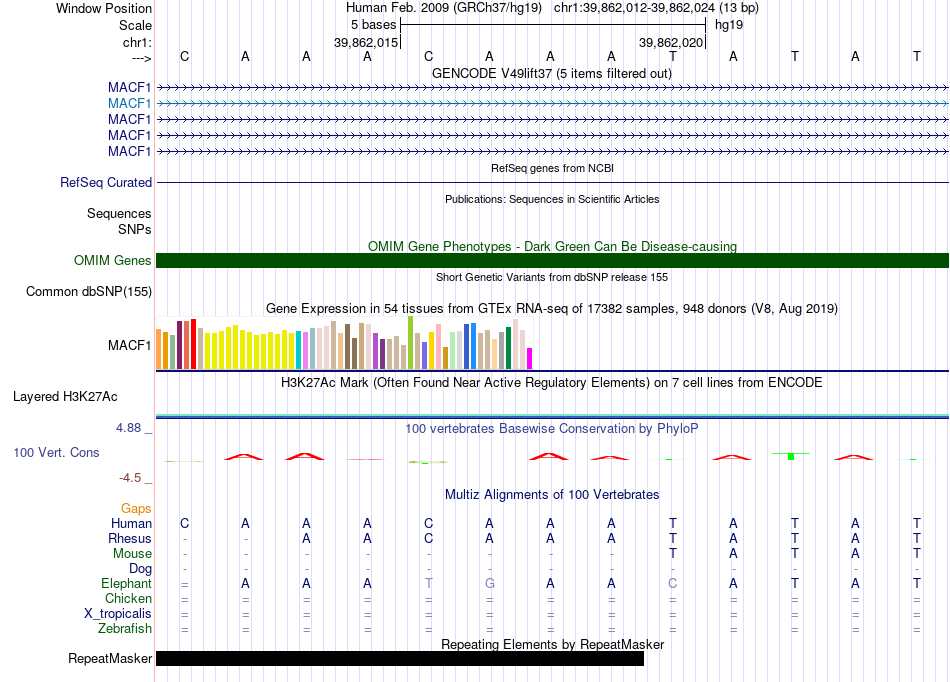This screenshot has height=682, width=950.
Task: Click the -4.5 PhyloP minimum value
Action: point(130,478)
